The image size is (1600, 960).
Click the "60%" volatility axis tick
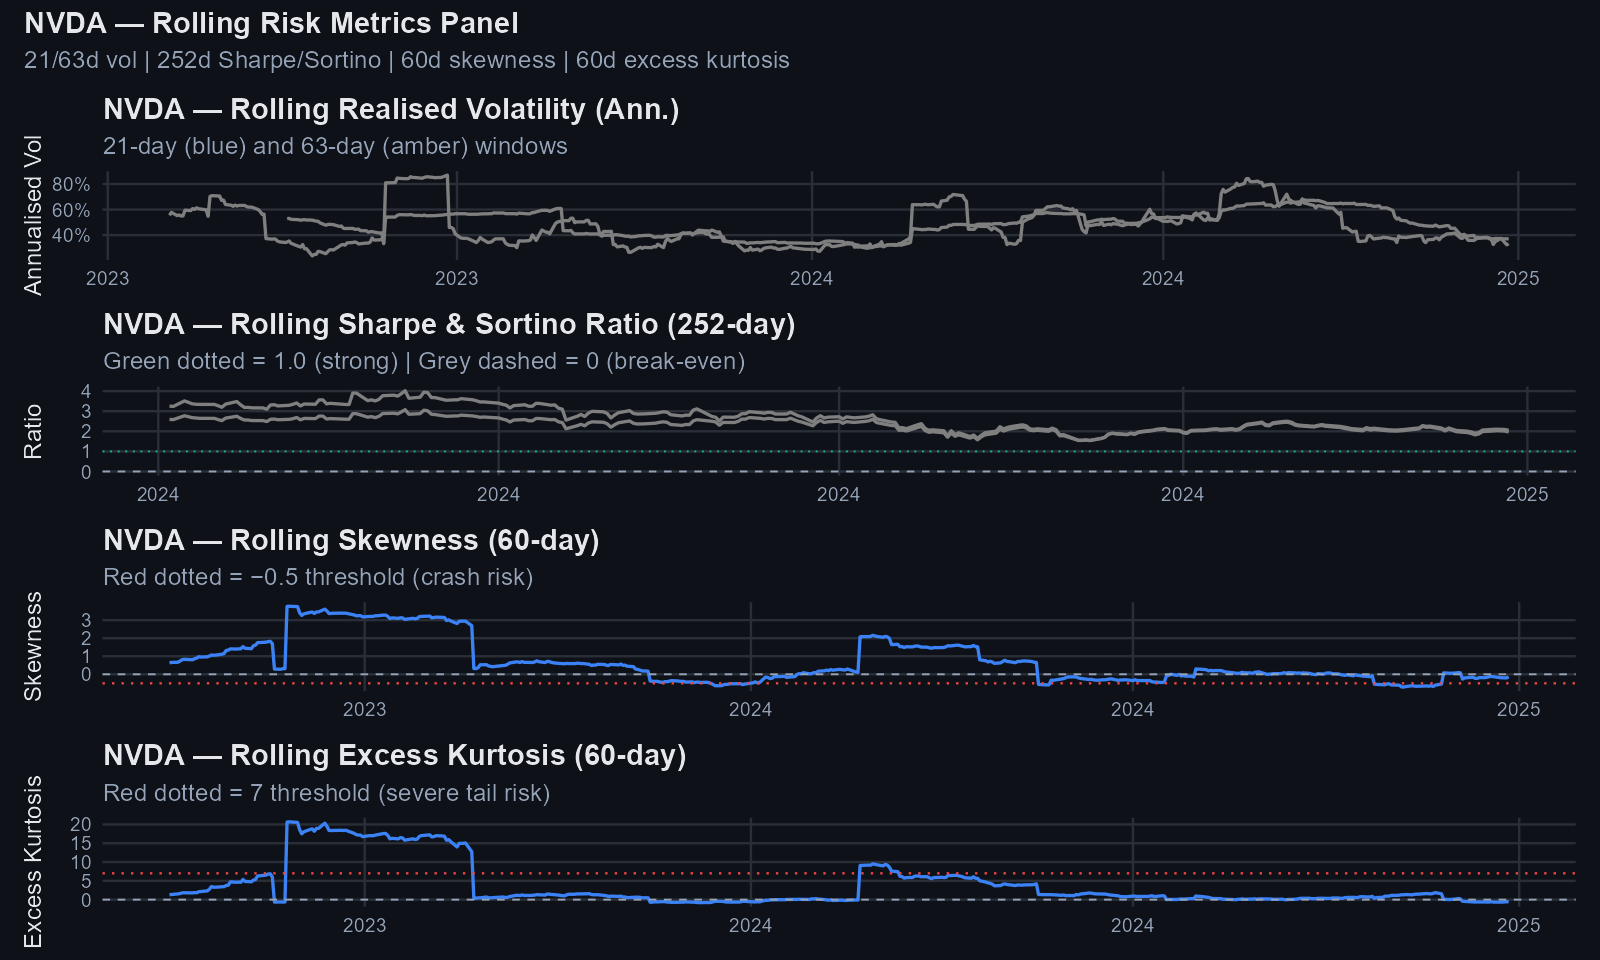coord(71,210)
